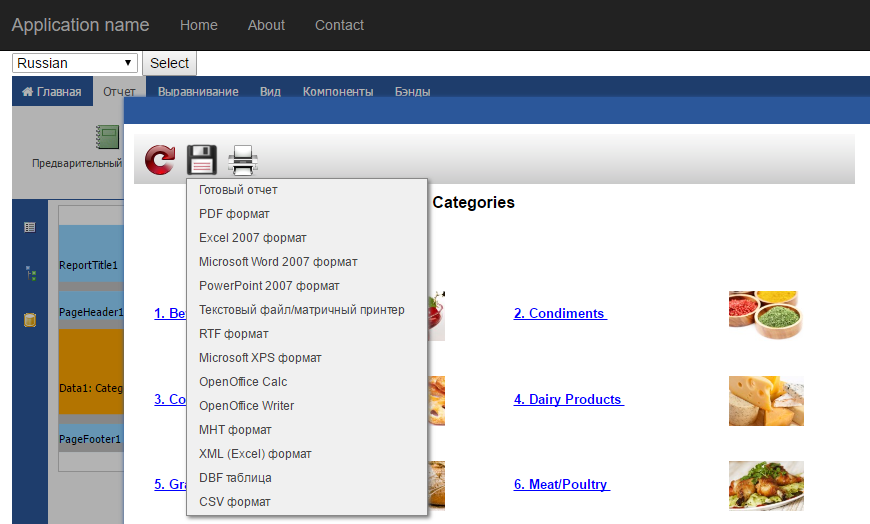
Task: Open the Компоненты ribbon tab
Action: pos(338,92)
